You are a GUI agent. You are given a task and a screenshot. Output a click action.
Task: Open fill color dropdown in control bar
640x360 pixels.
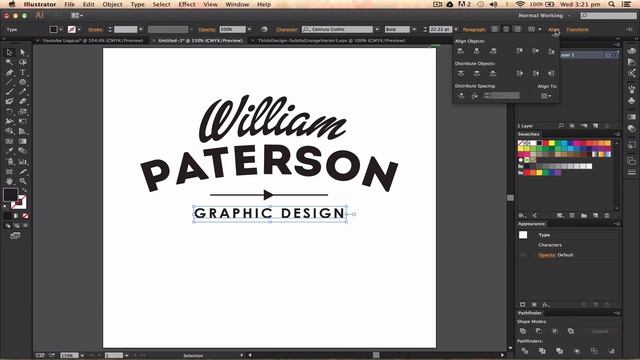tap(61, 29)
